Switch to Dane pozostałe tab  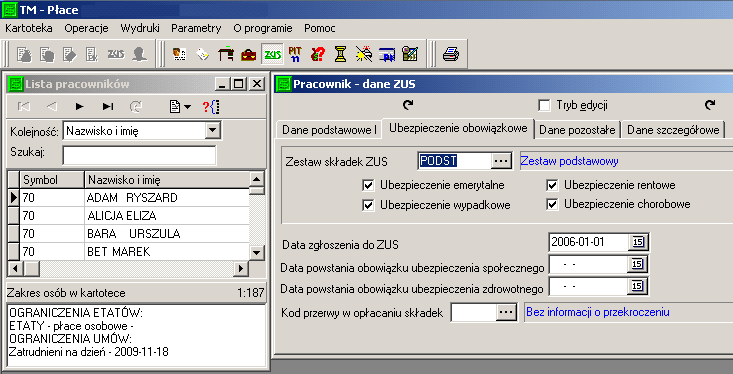tap(577, 130)
